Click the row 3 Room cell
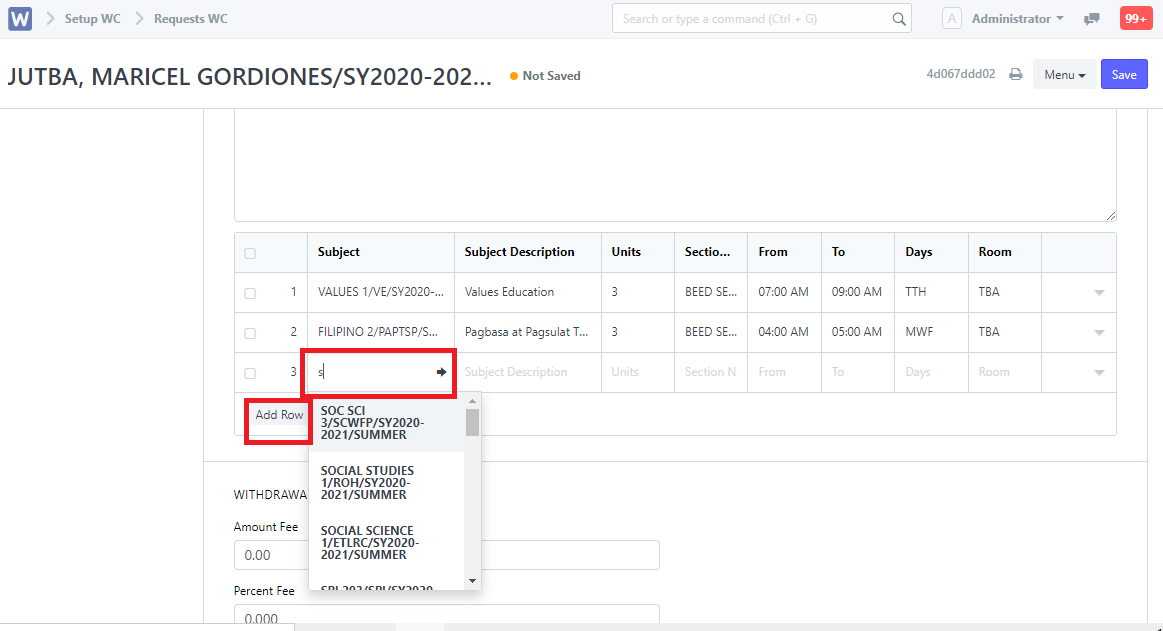Image resolution: width=1163 pixels, height=631 pixels. [1005, 372]
